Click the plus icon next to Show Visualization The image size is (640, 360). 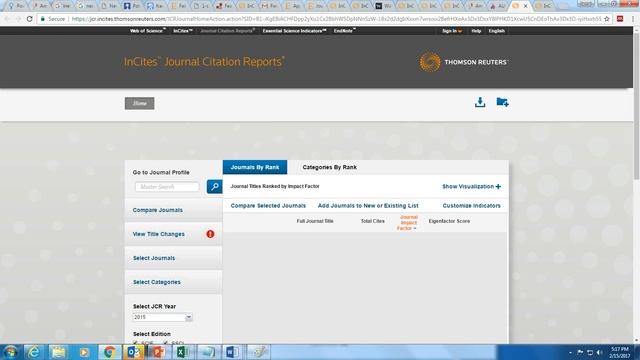tap(498, 187)
